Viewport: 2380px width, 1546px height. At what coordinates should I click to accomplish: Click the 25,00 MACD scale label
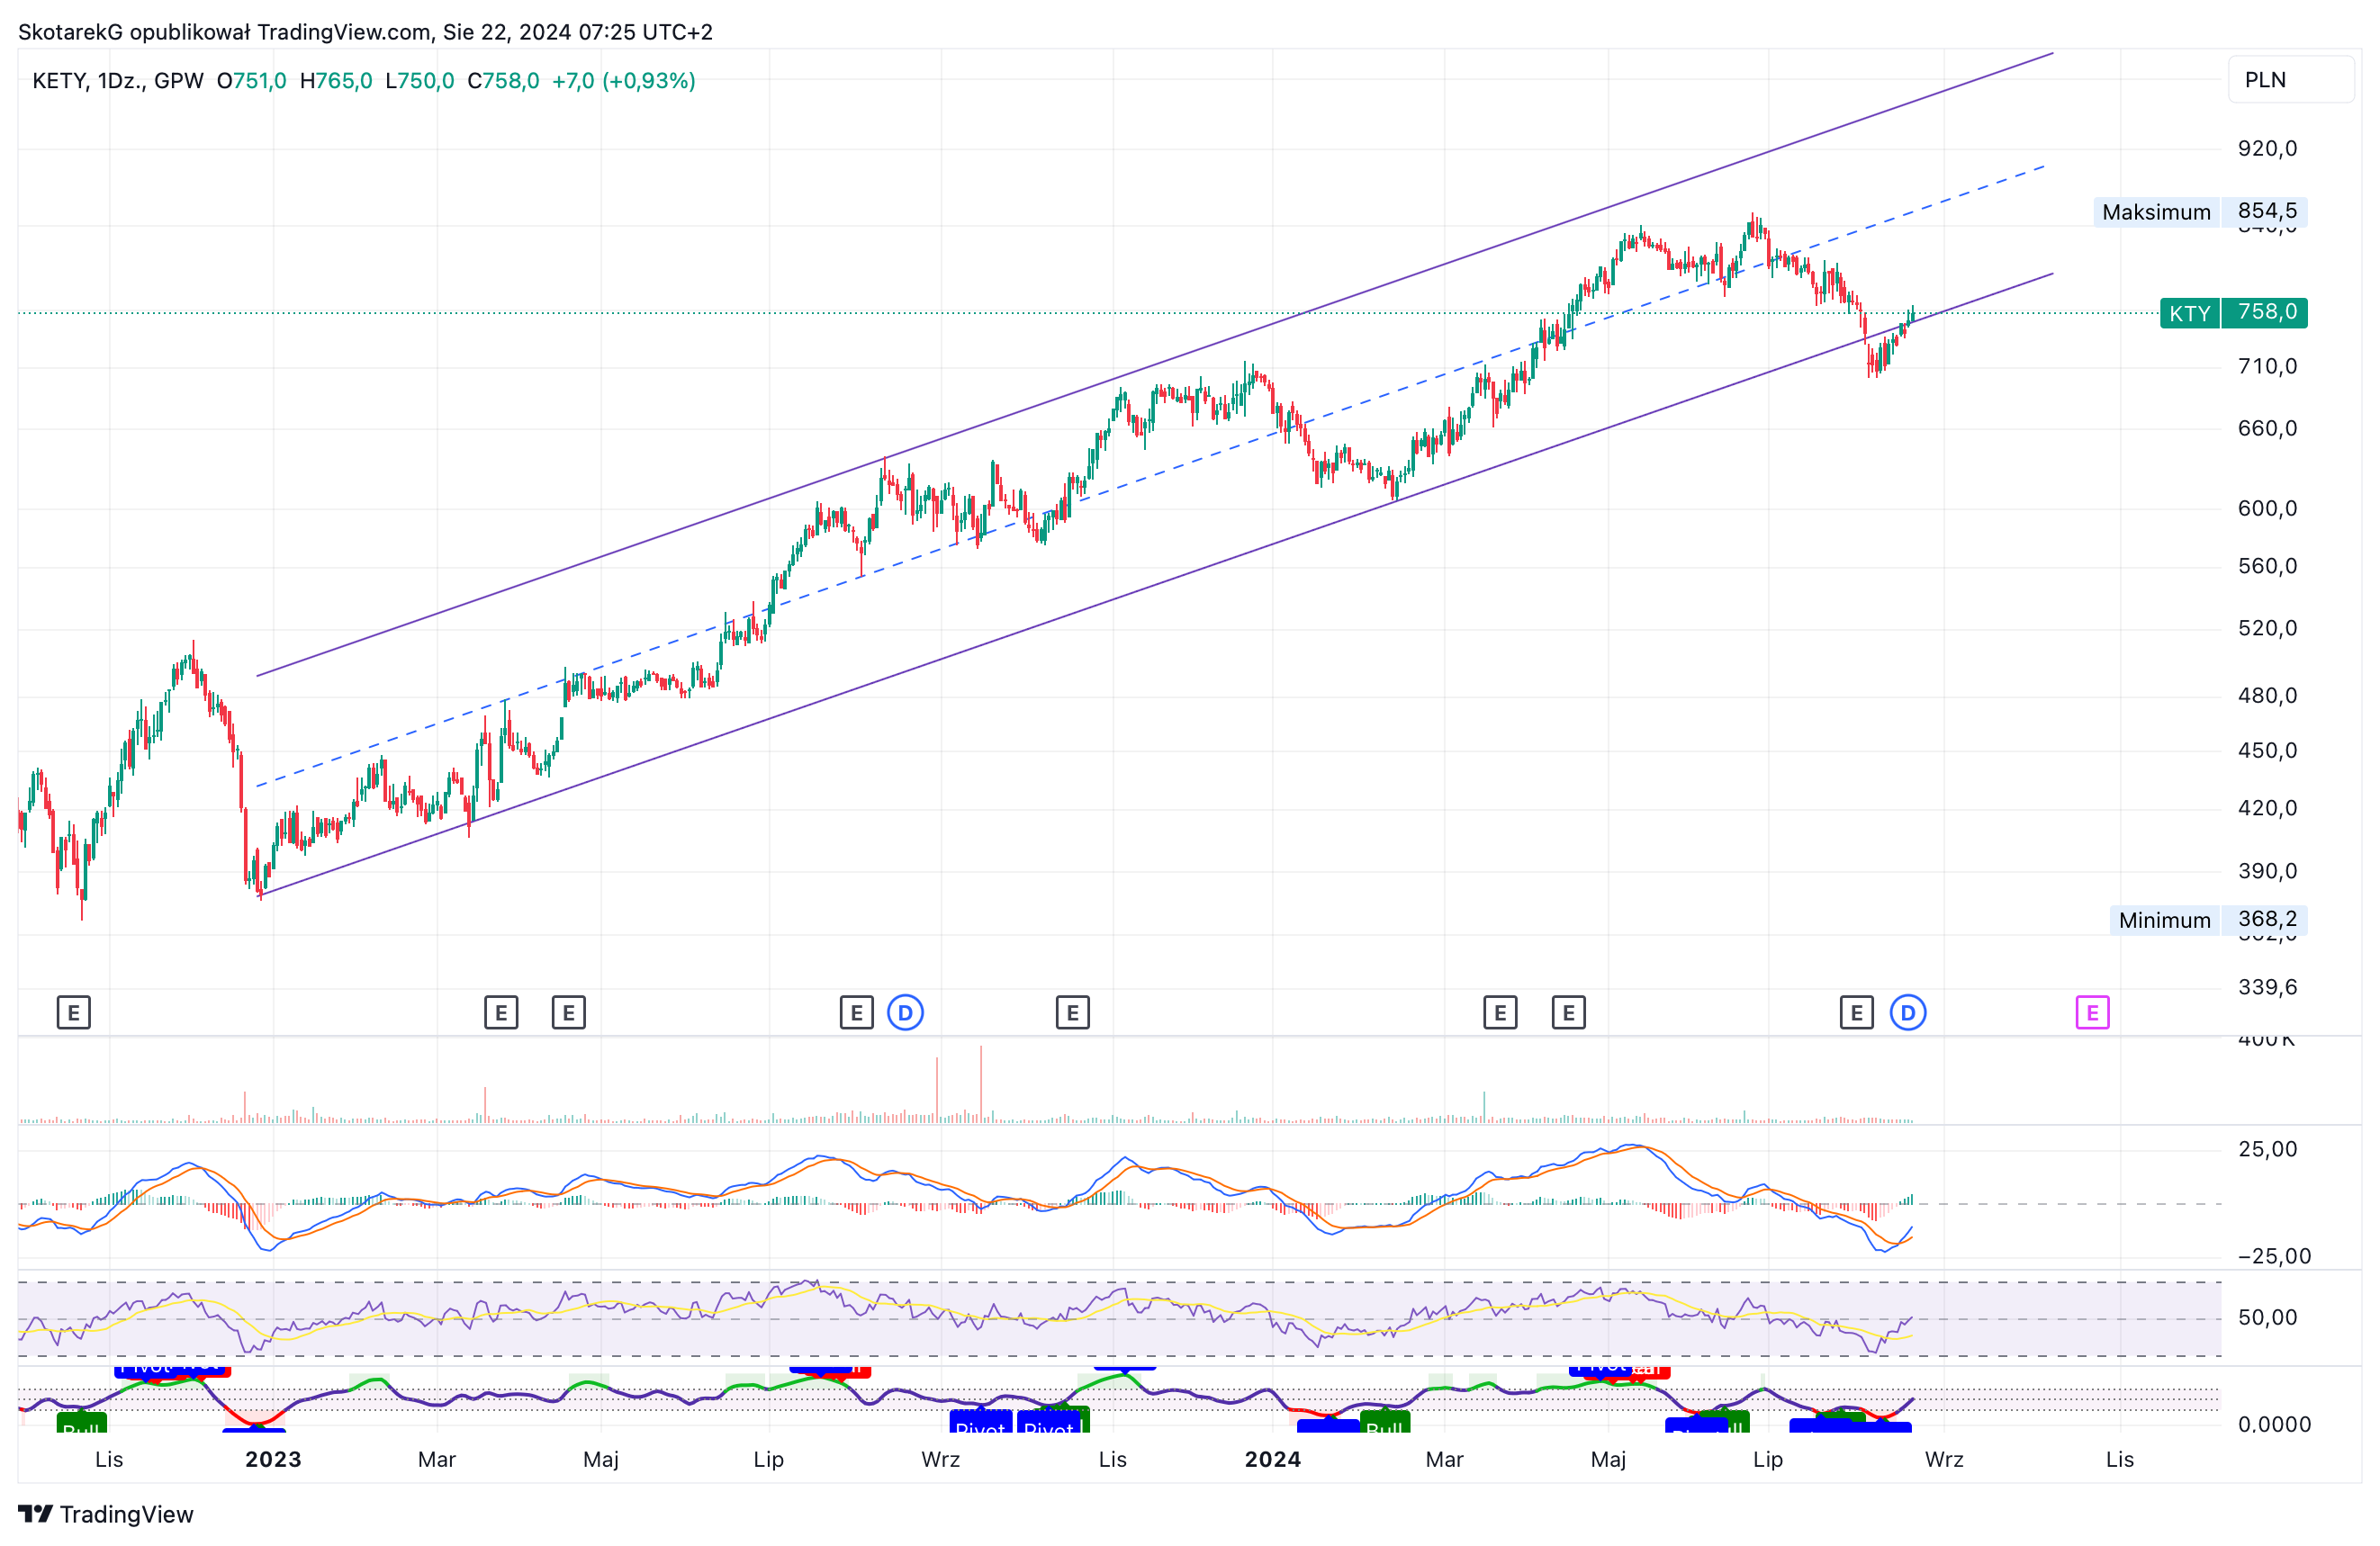[x=2267, y=1149]
